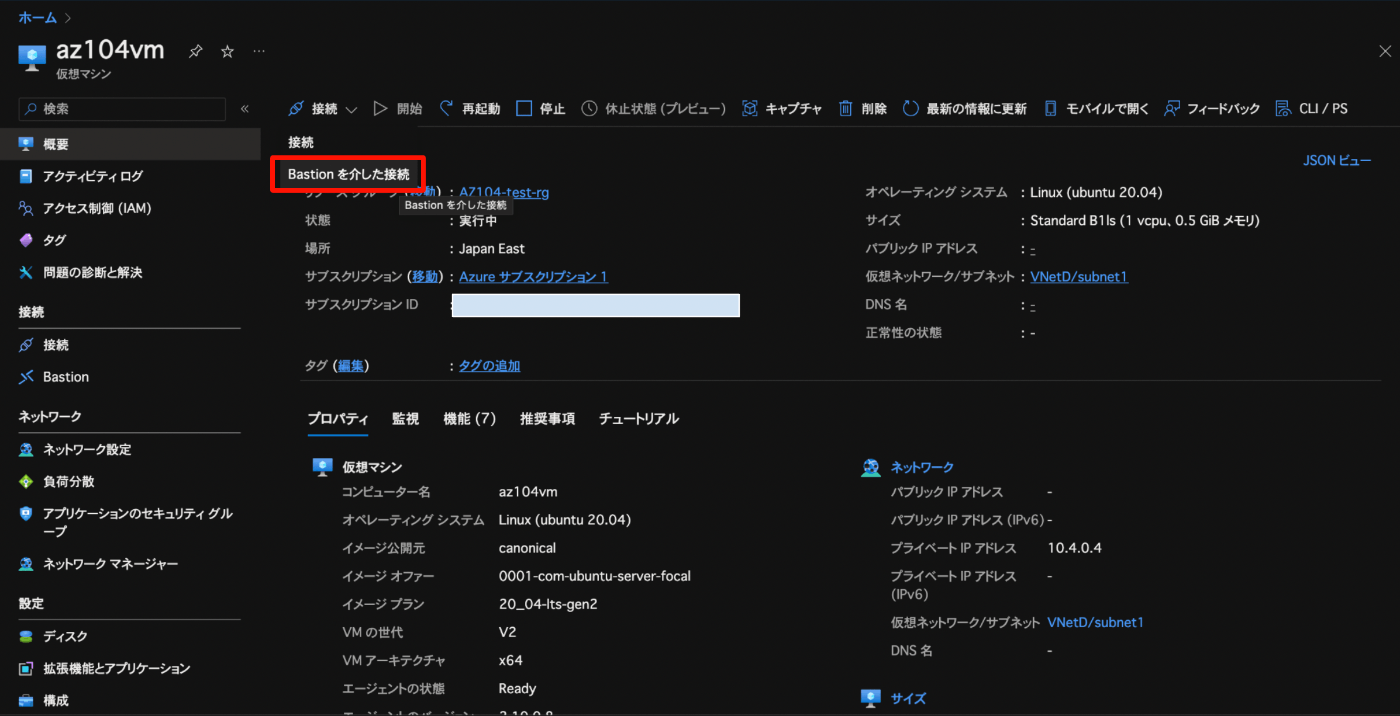Image resolution: width=1400 pixels, height=716 pixels.
Task: Click the キャプチャ capture button
Action: (782, 109)
